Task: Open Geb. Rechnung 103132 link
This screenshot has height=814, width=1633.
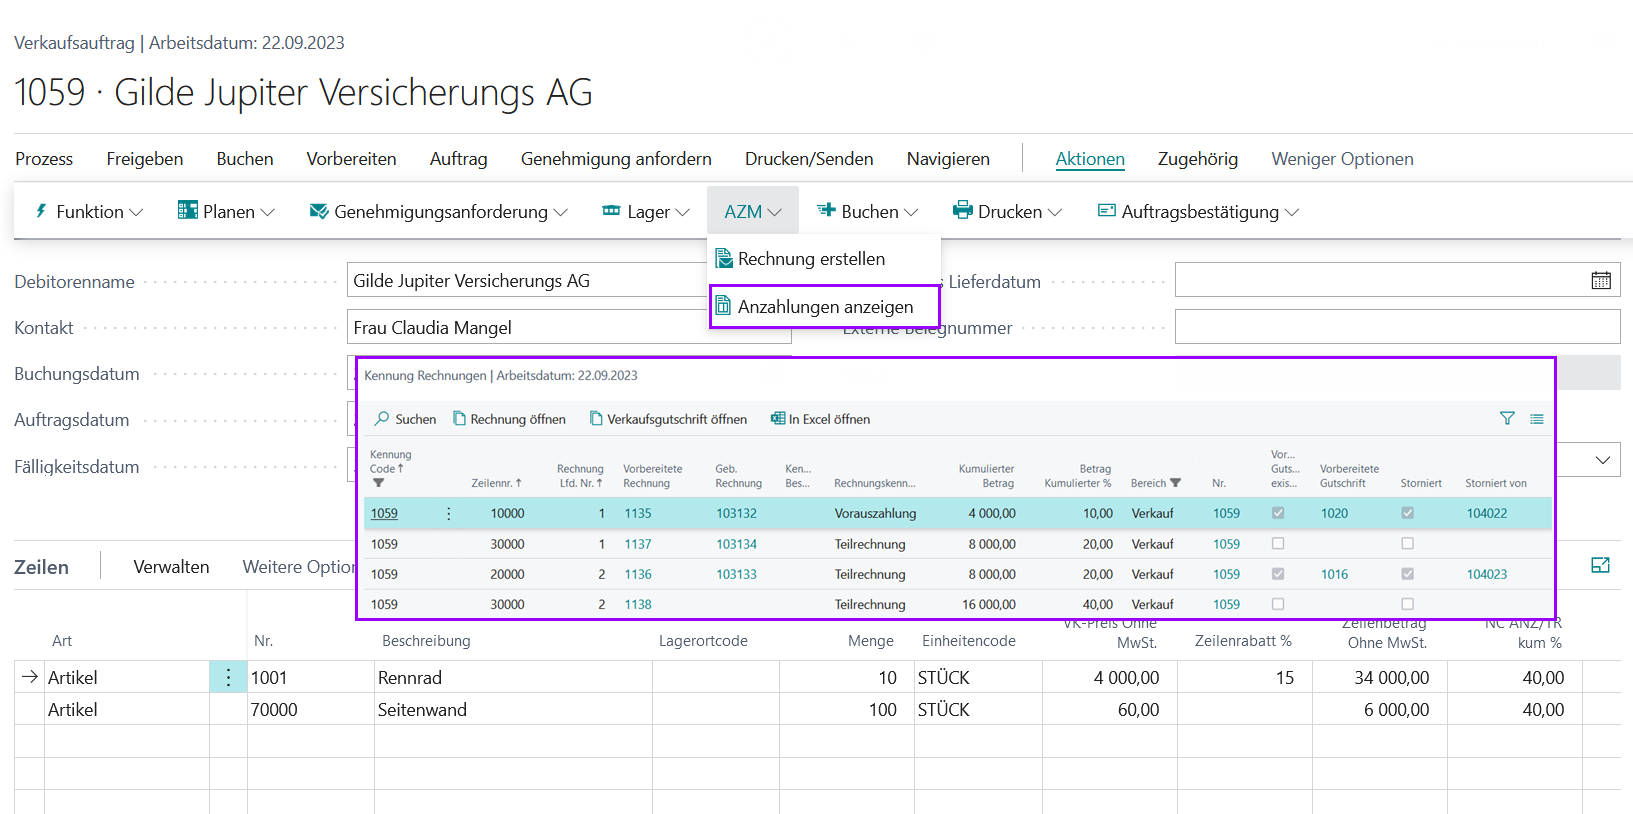Action: pos(736,513)
